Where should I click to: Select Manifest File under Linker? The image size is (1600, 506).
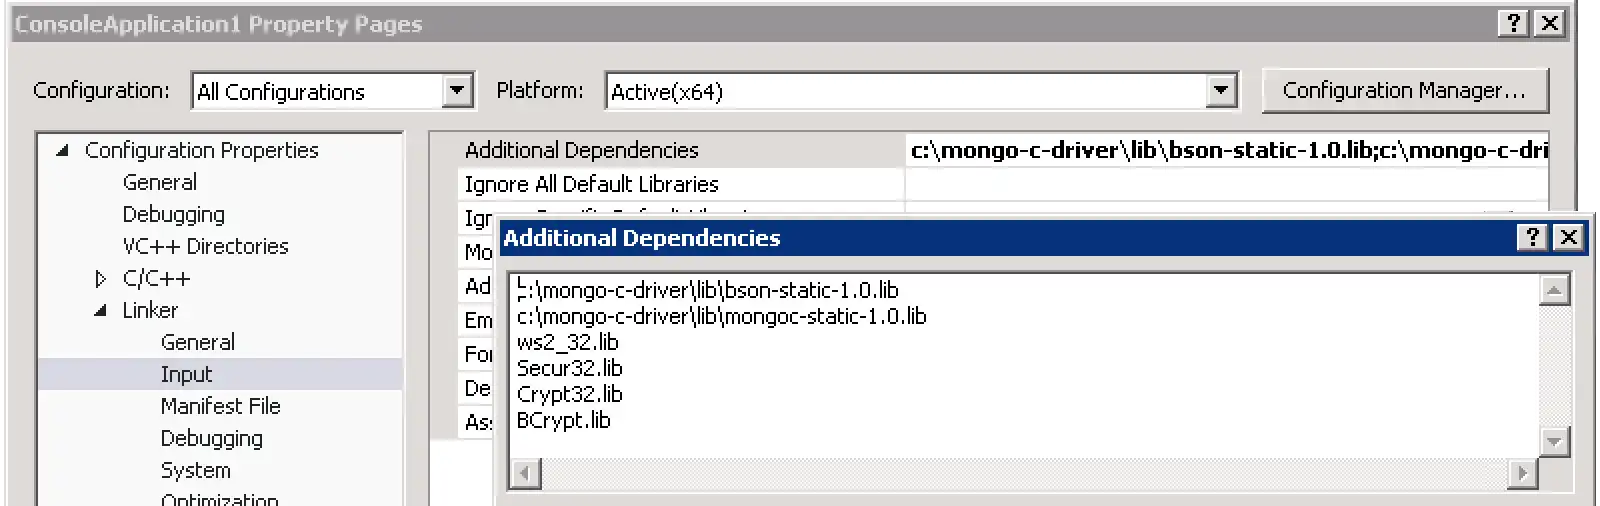[x=221, y=406]
